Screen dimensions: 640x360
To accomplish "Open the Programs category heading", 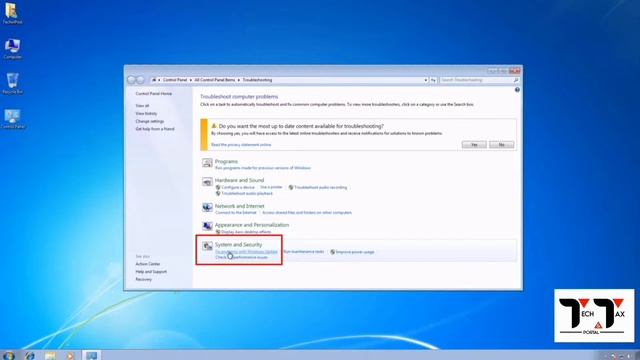I will [x=226, y=162].
